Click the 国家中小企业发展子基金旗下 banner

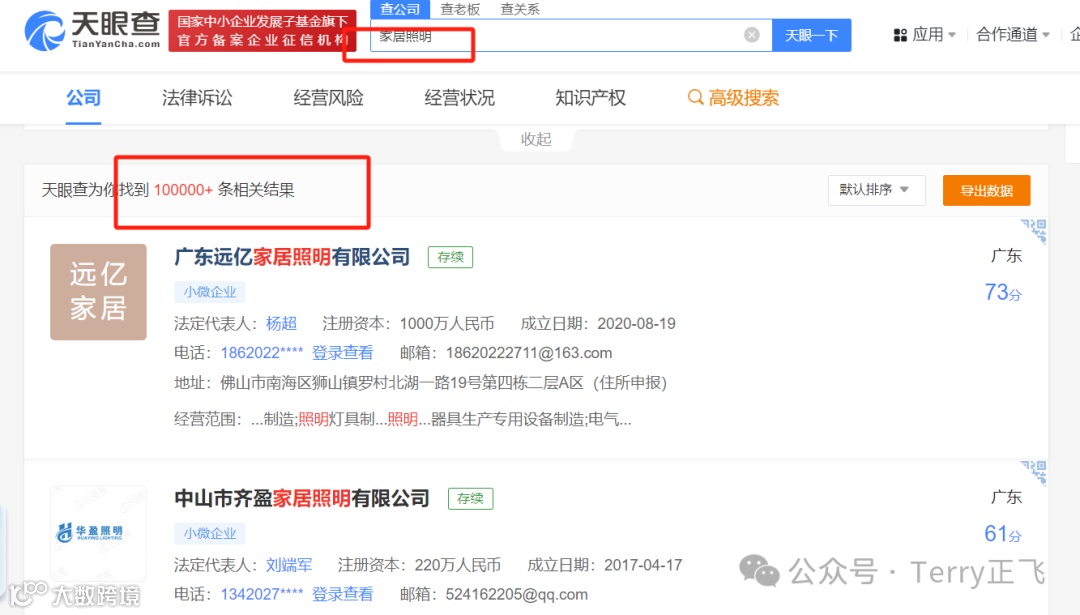[x=262, y=31]
